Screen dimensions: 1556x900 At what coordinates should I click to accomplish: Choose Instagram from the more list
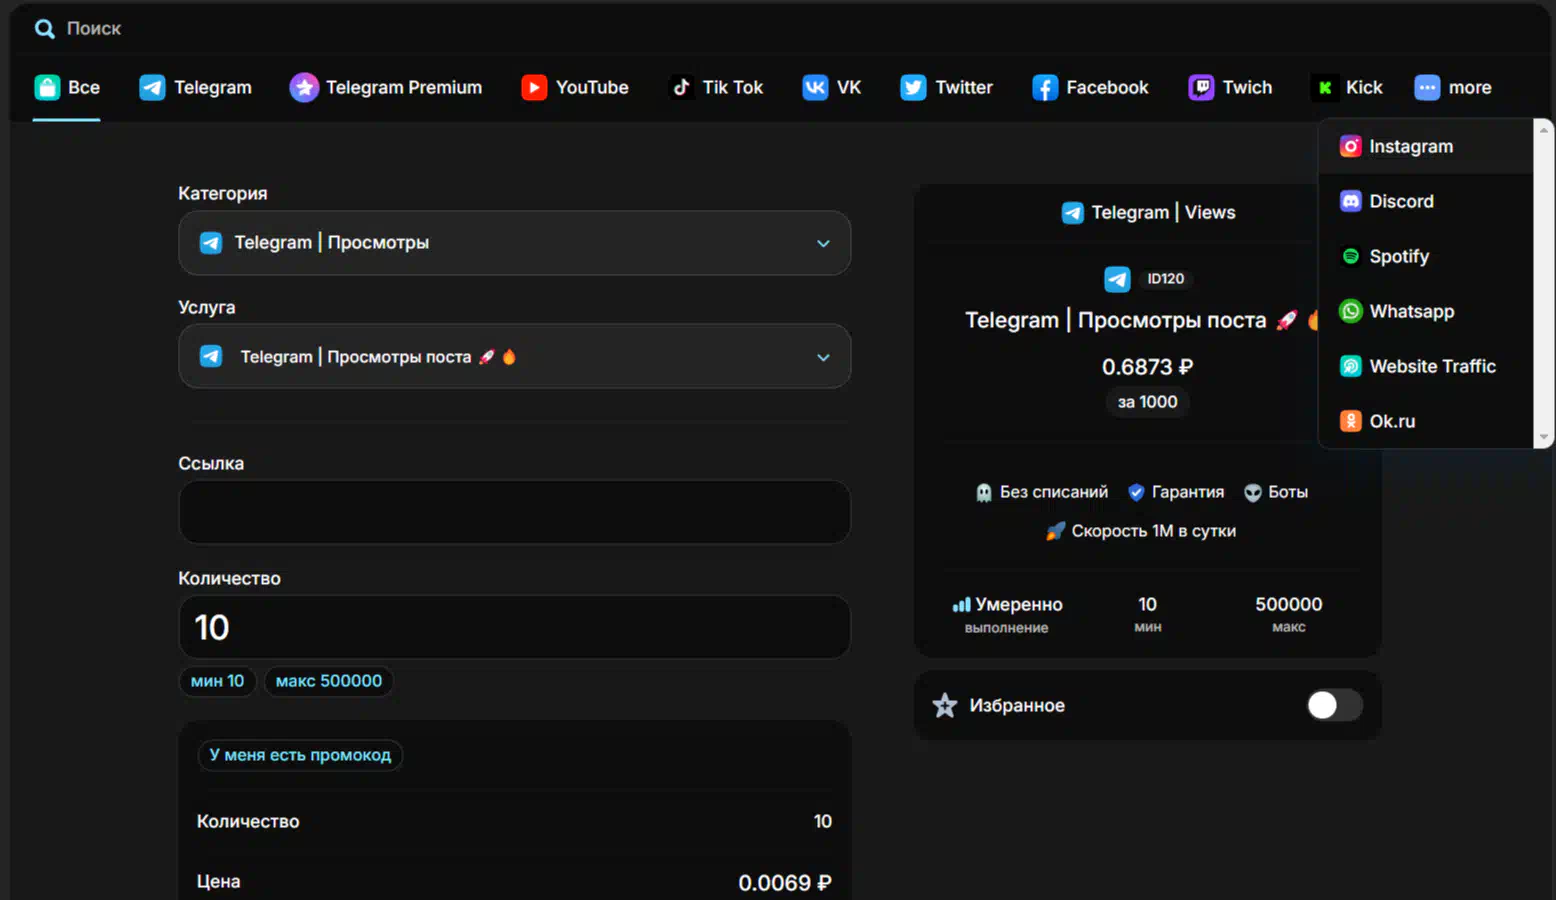point(1426,147)
